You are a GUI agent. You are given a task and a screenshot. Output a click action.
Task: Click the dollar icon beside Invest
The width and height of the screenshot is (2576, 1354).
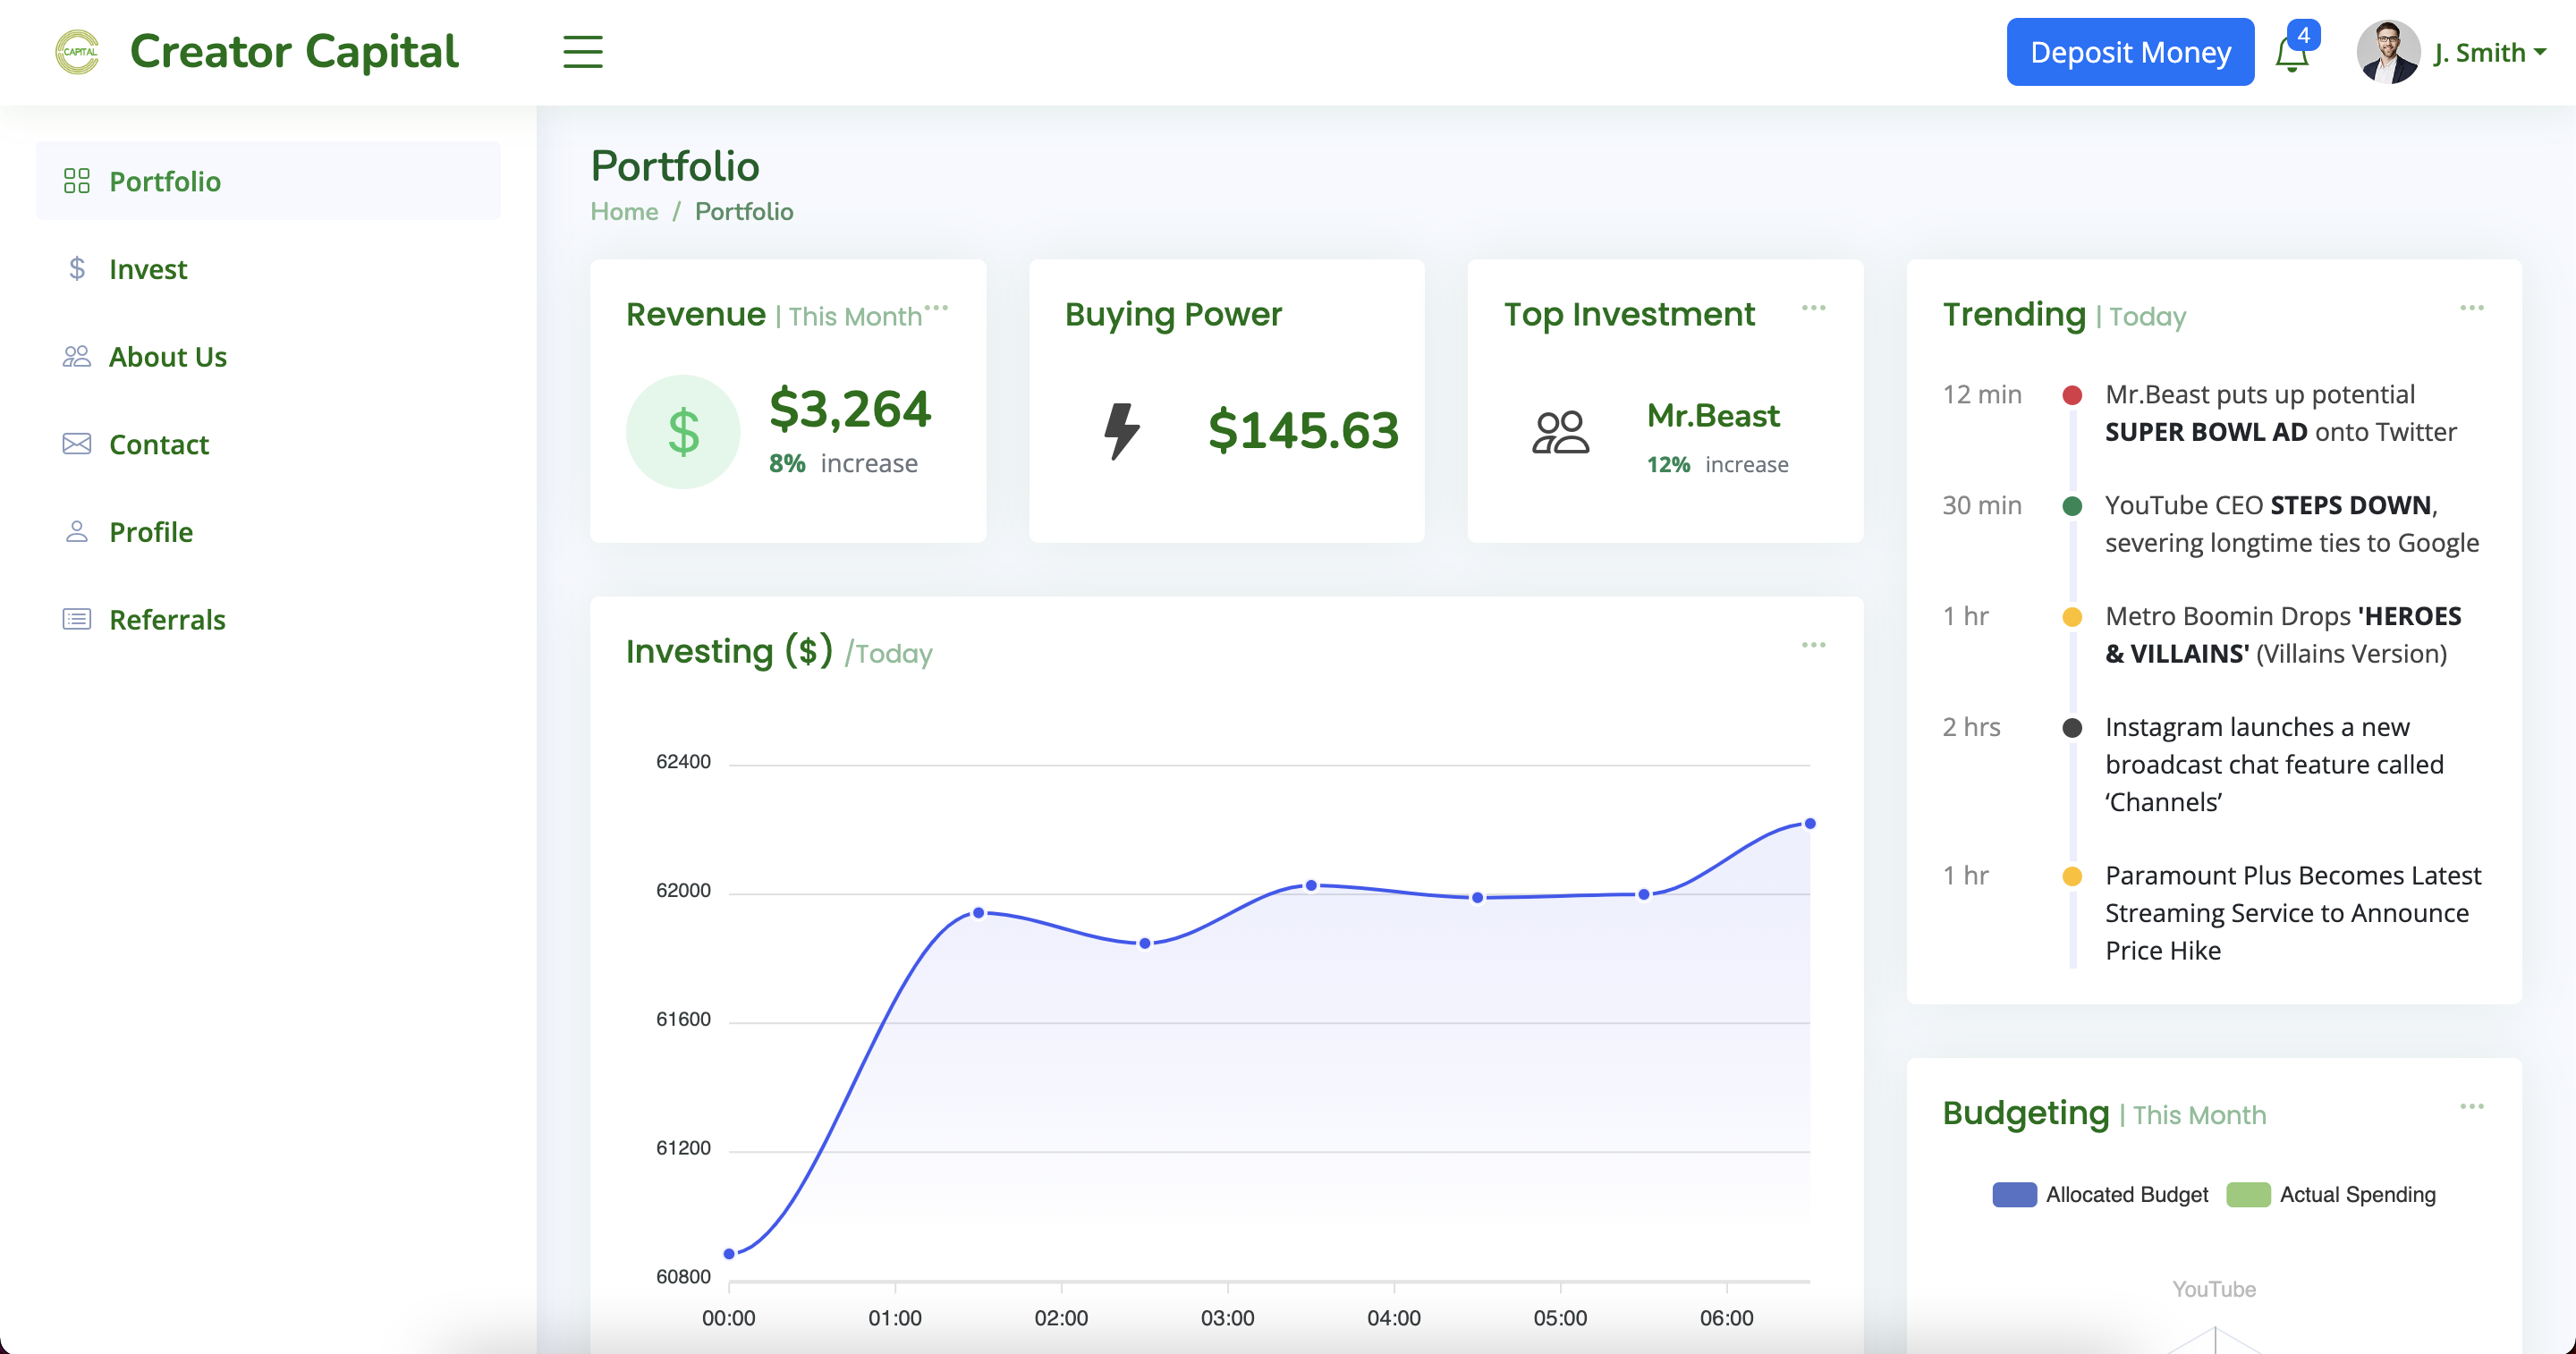pyautogui.click(x=76, y=269)
